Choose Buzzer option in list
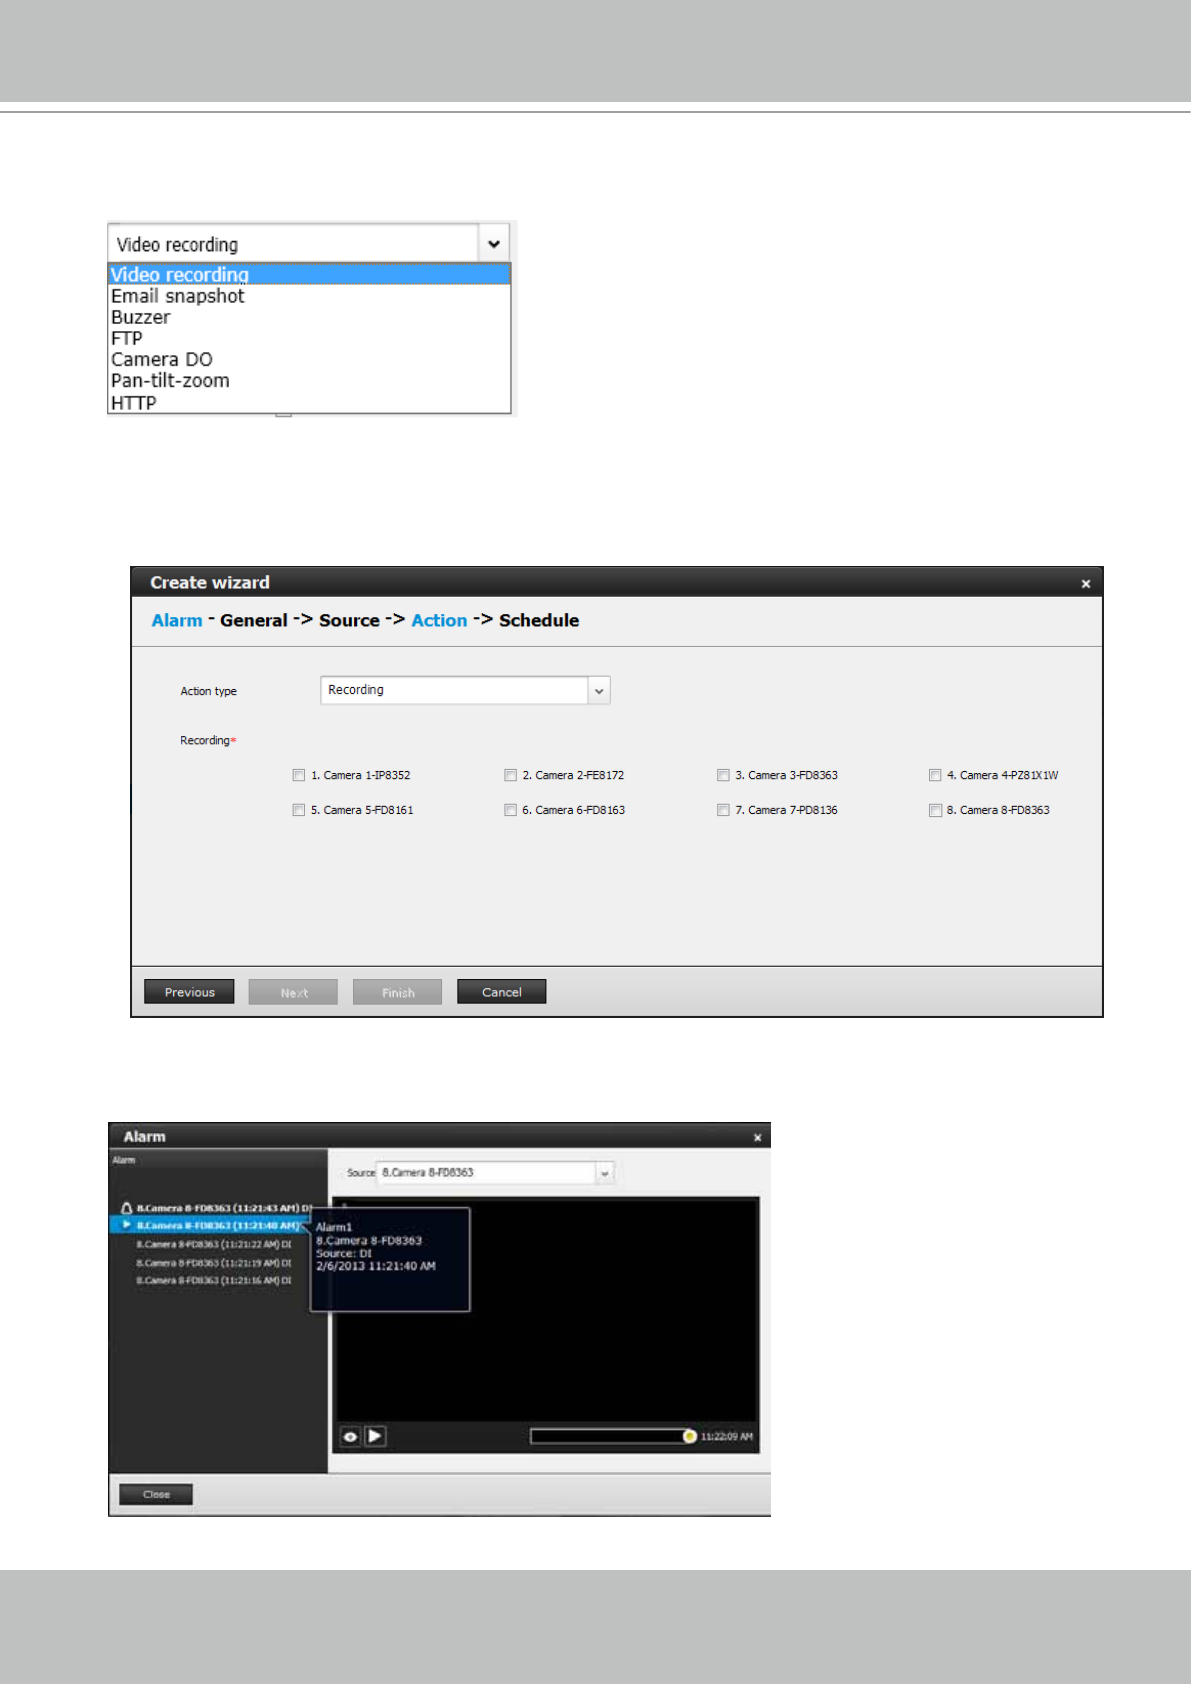Screen dimensions: 1191x1684 click(x=309, y=317)
